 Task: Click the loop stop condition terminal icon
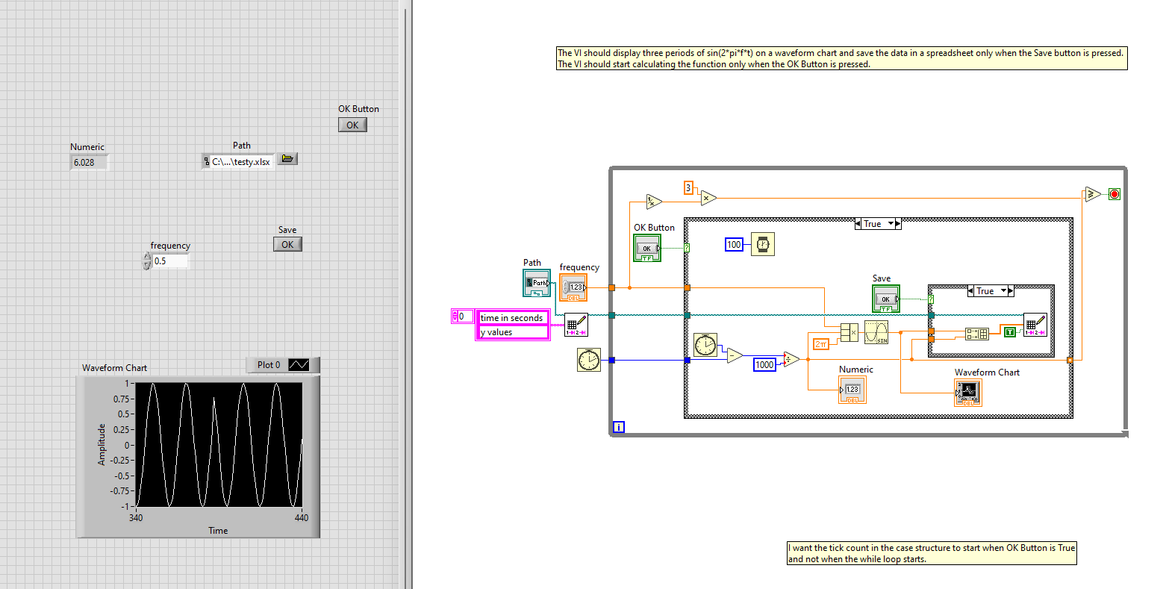point(1114,194)
